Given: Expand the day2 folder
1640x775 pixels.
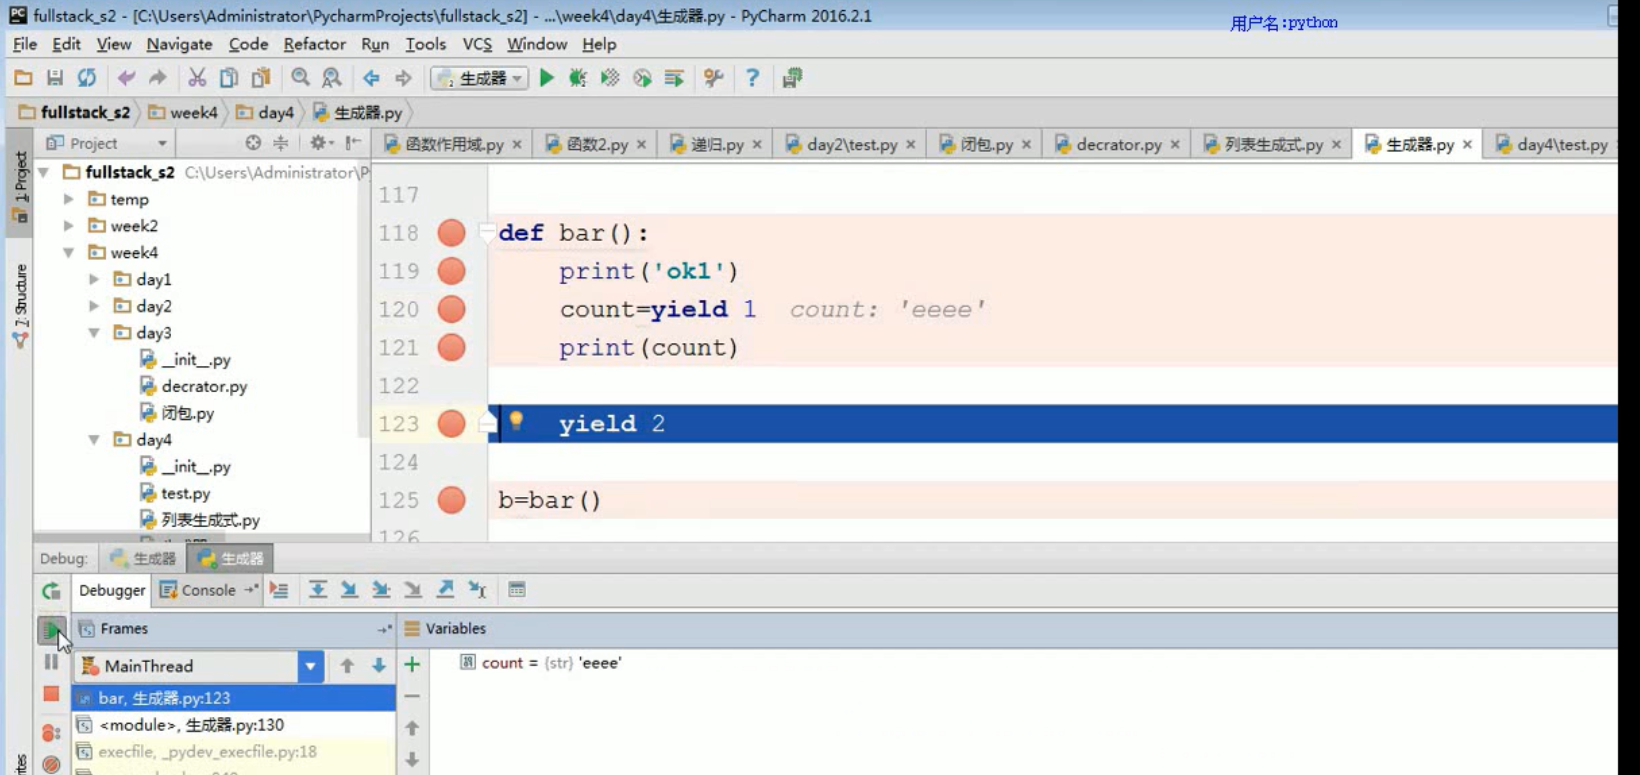Looking at the screenshot, I should (94, 306).
